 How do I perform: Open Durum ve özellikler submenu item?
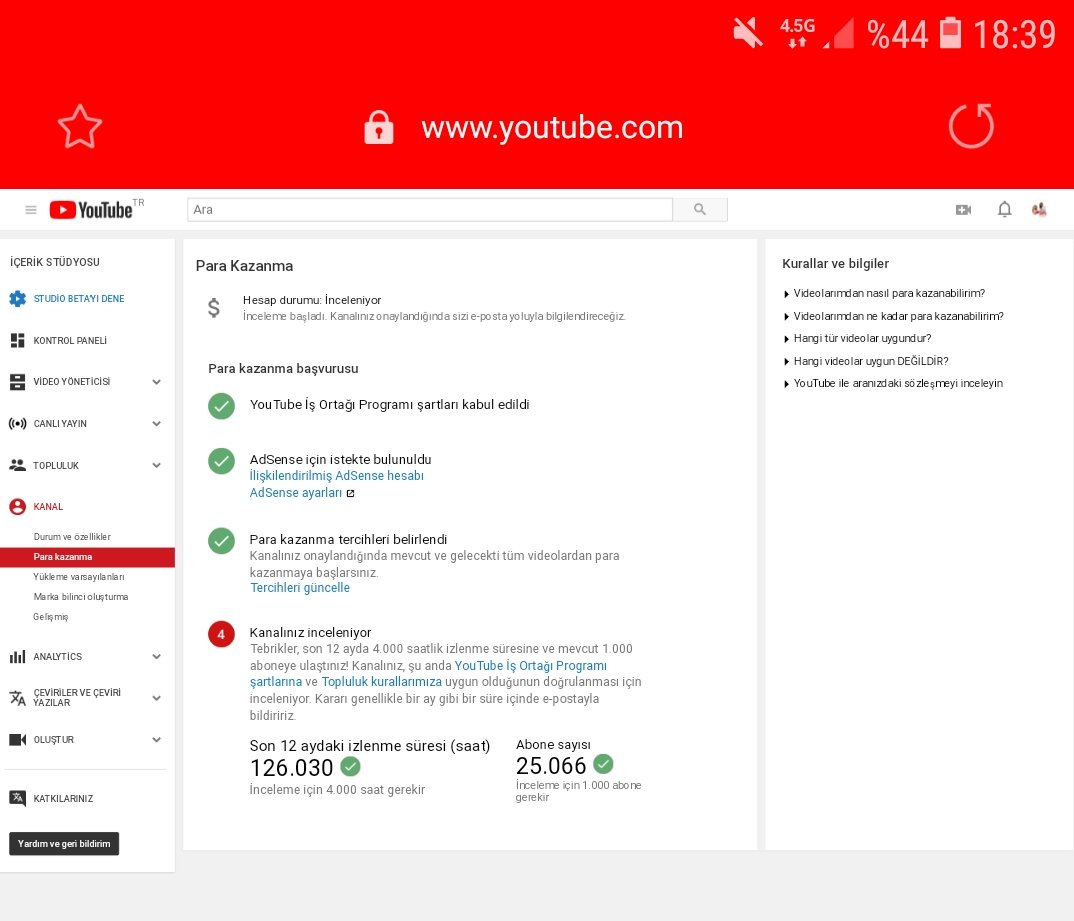(x=72, y=537)
